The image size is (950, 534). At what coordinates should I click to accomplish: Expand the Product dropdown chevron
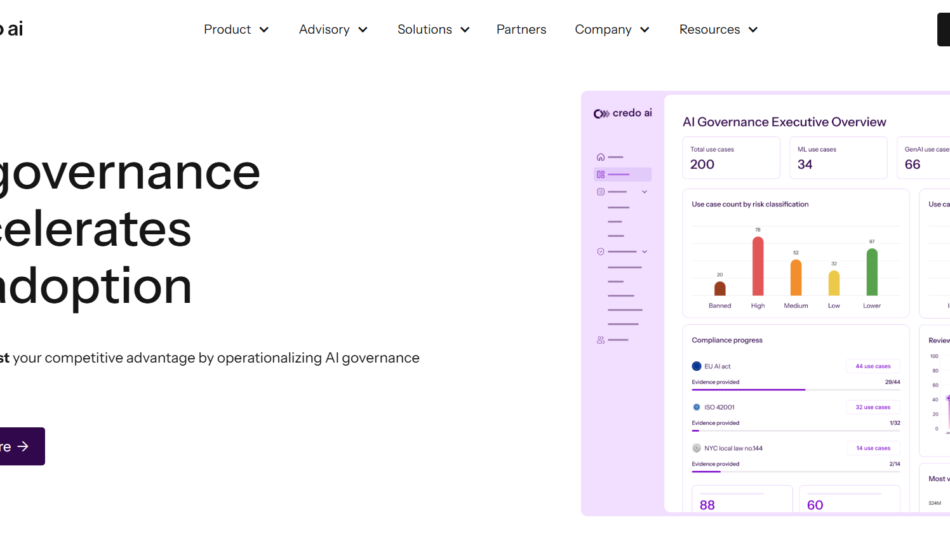[x=264, y=30]
